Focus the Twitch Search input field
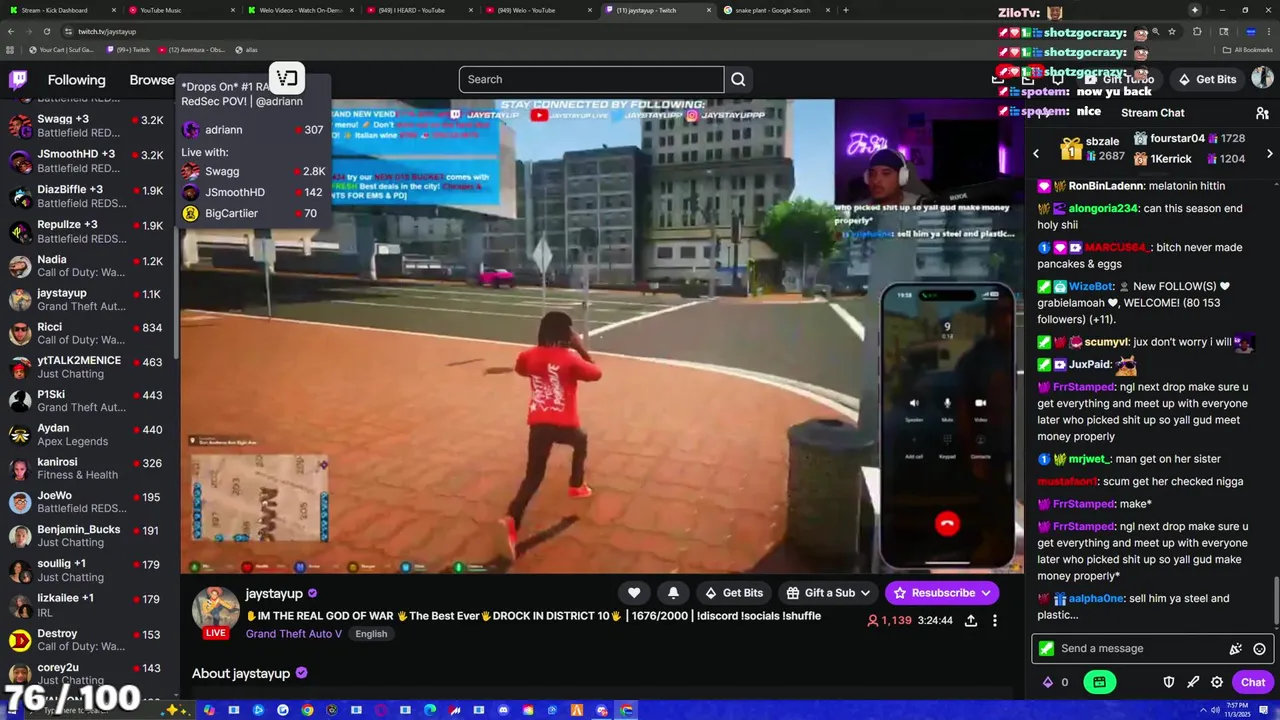 pos(591,79)
